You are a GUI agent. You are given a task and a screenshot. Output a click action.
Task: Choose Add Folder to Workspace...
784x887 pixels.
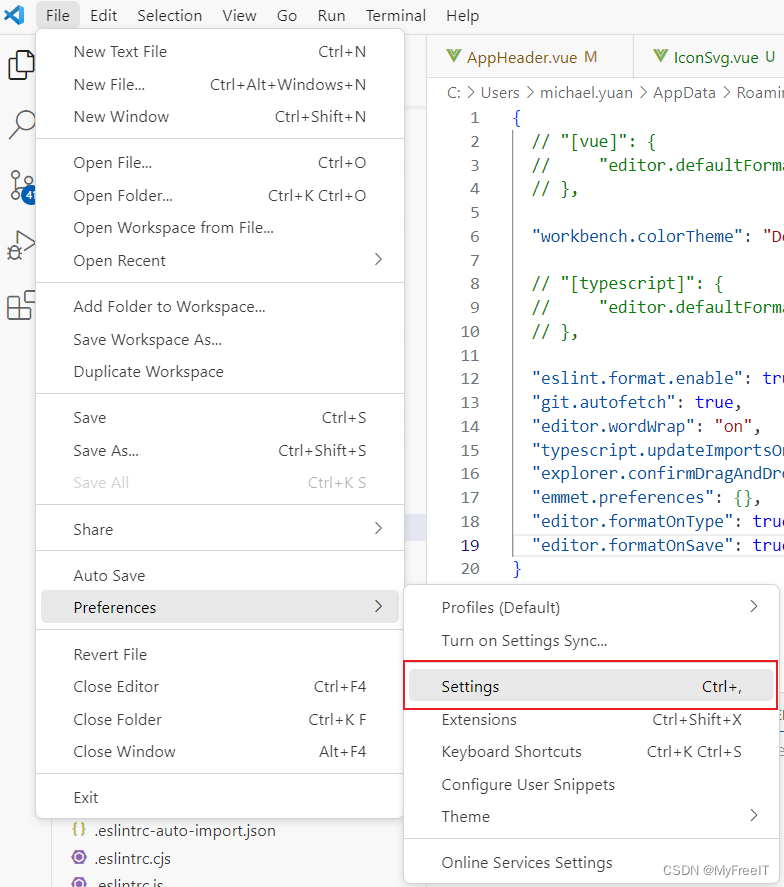pyautogui.click(x=220, y=307)
